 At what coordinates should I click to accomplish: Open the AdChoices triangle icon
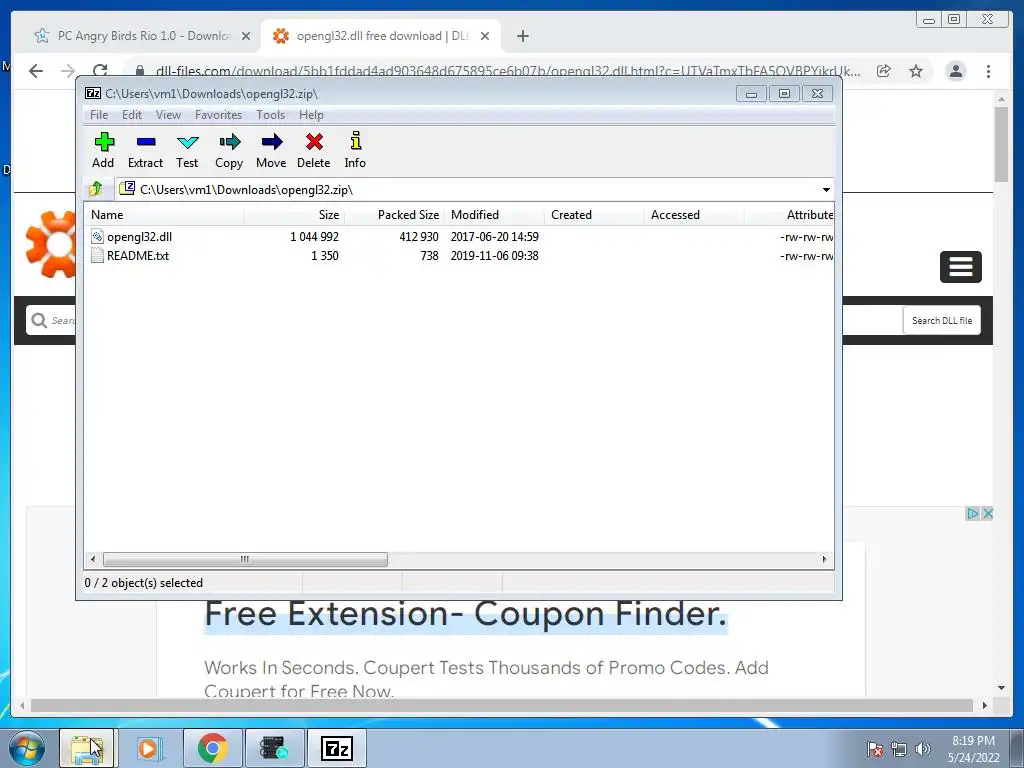(x=972, y=513)
